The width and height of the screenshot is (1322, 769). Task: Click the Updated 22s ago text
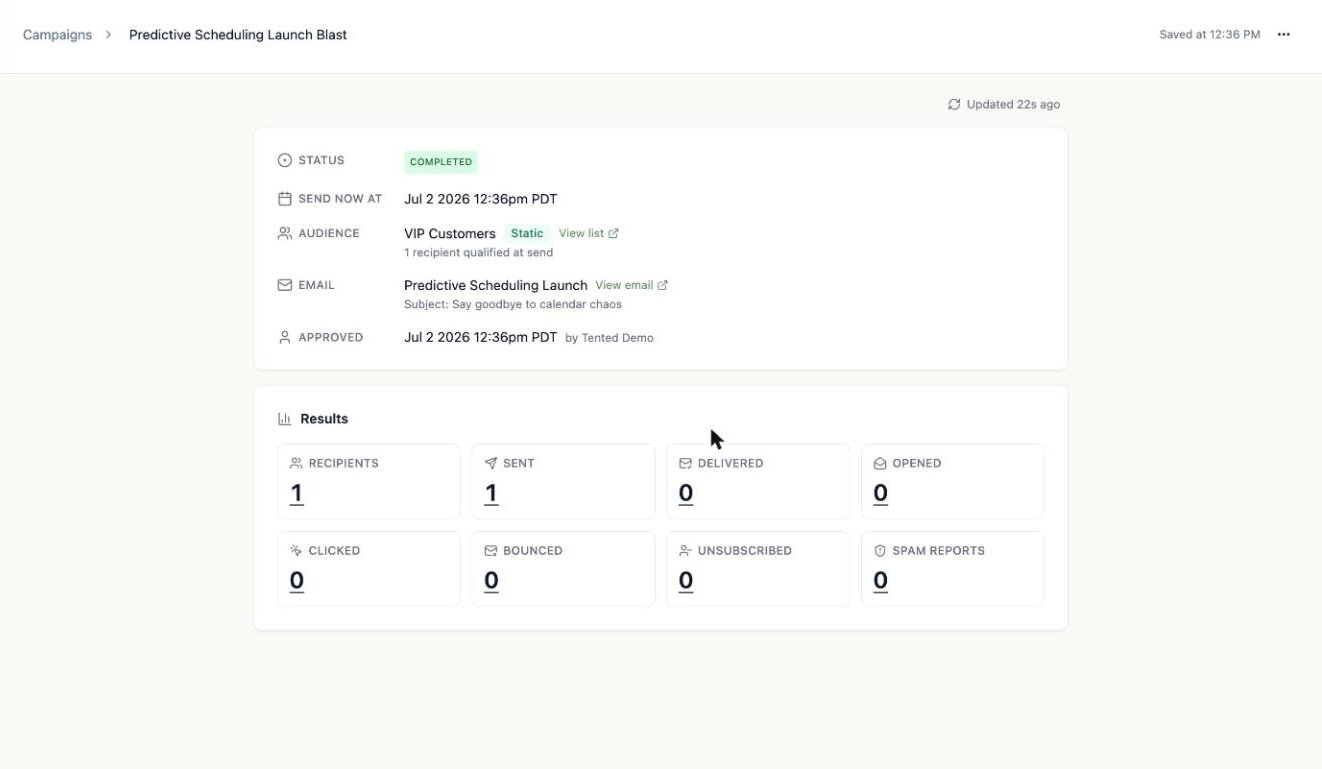(x=1013, y=104)
